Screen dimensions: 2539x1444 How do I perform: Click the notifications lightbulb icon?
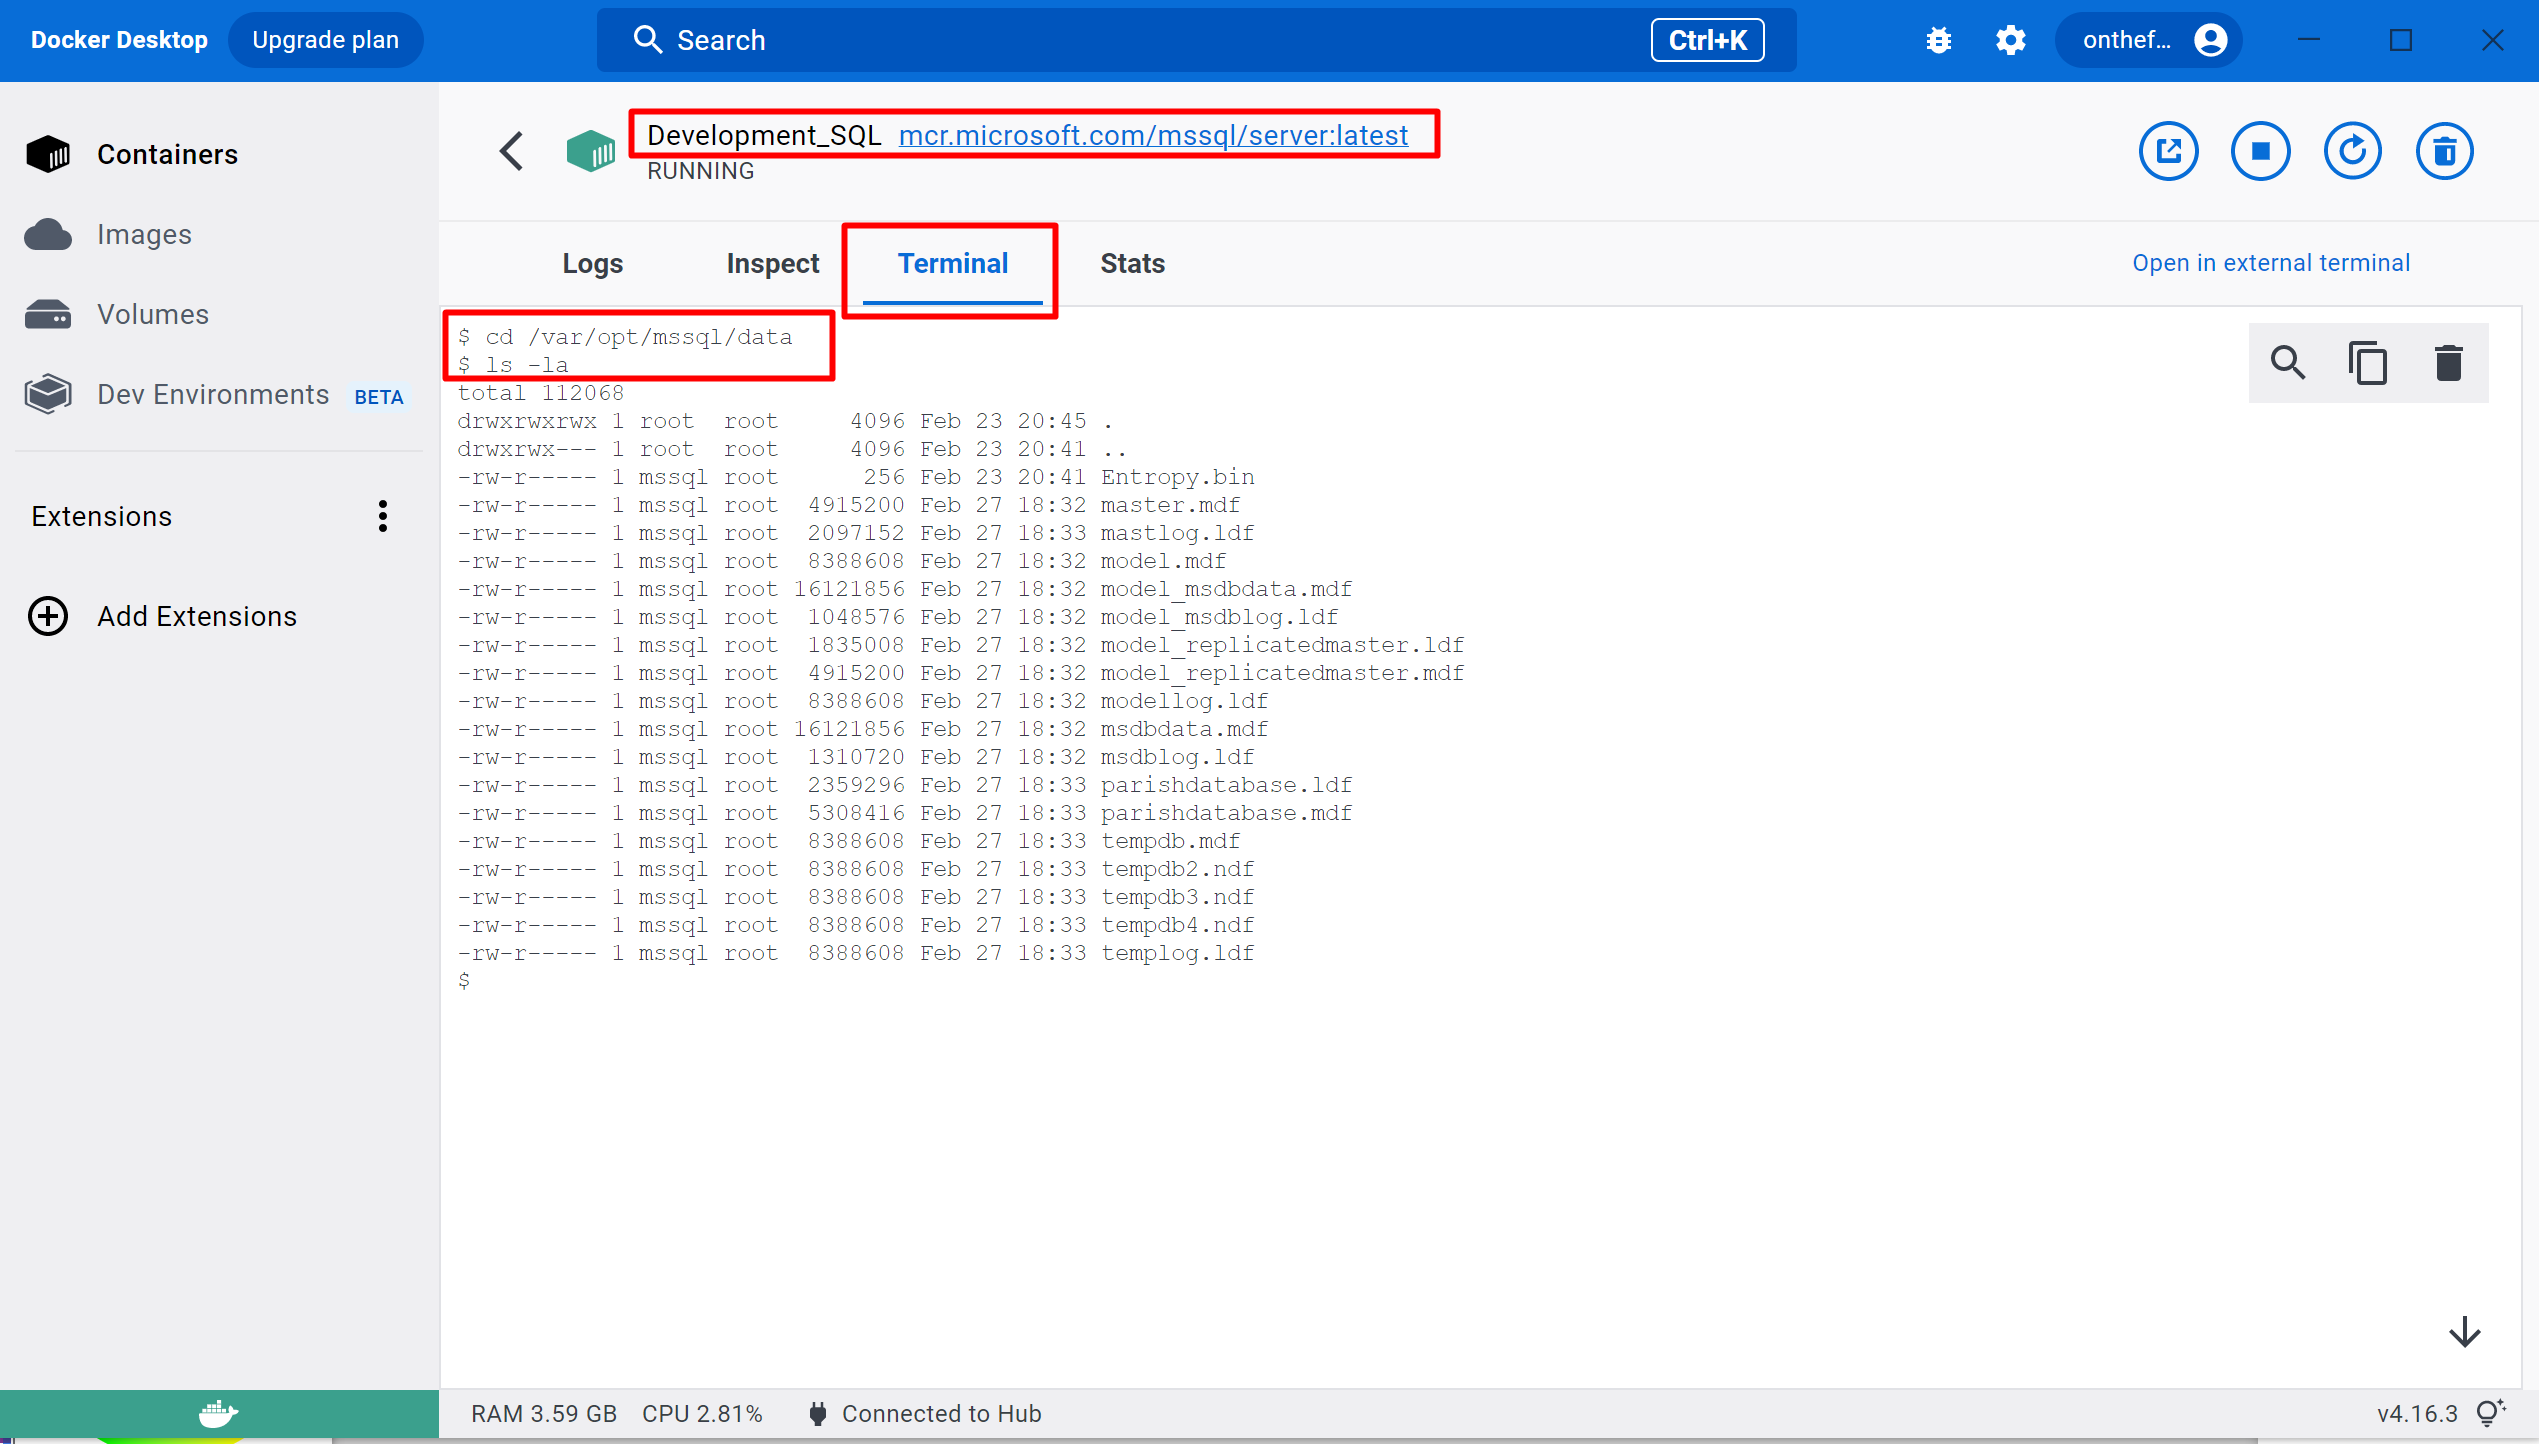(2490, 1413)
